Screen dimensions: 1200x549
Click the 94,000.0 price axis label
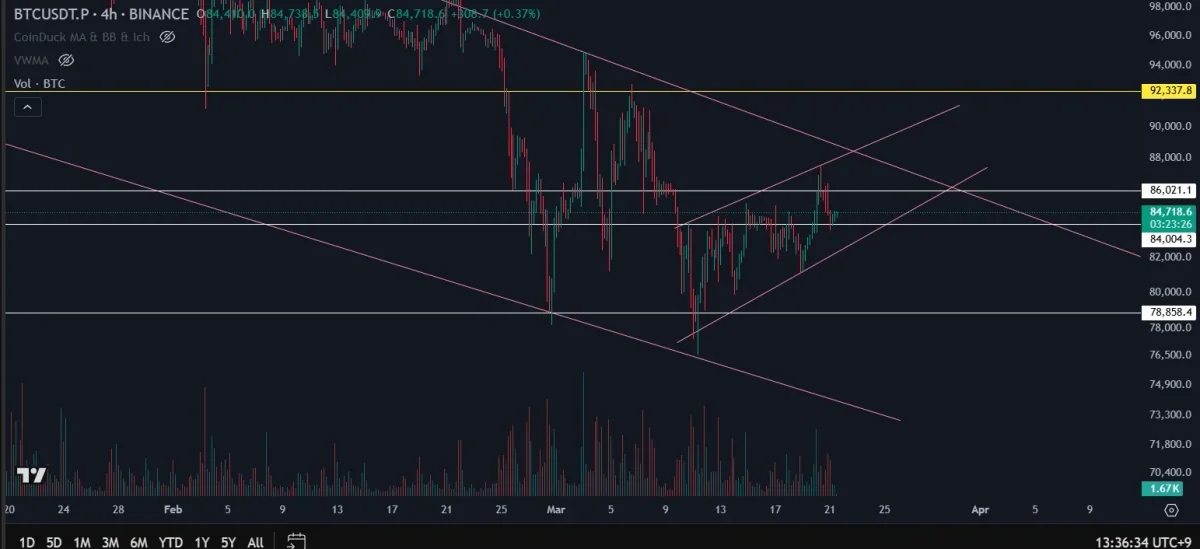tap(1169, 65)
